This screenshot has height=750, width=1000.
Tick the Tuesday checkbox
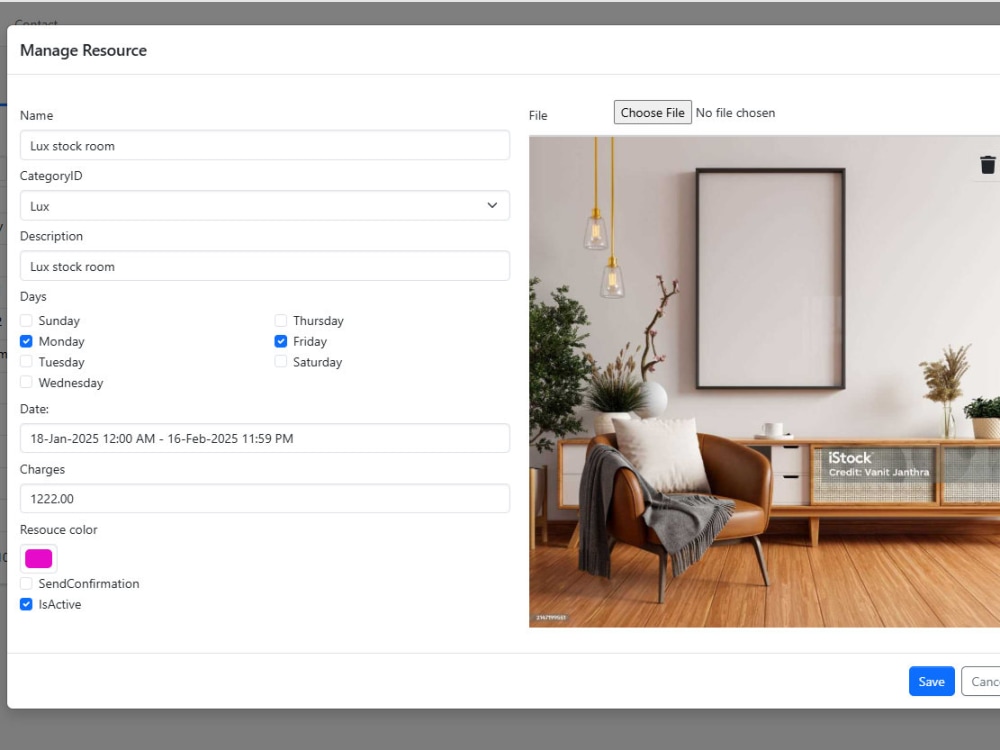click(26, 362)
